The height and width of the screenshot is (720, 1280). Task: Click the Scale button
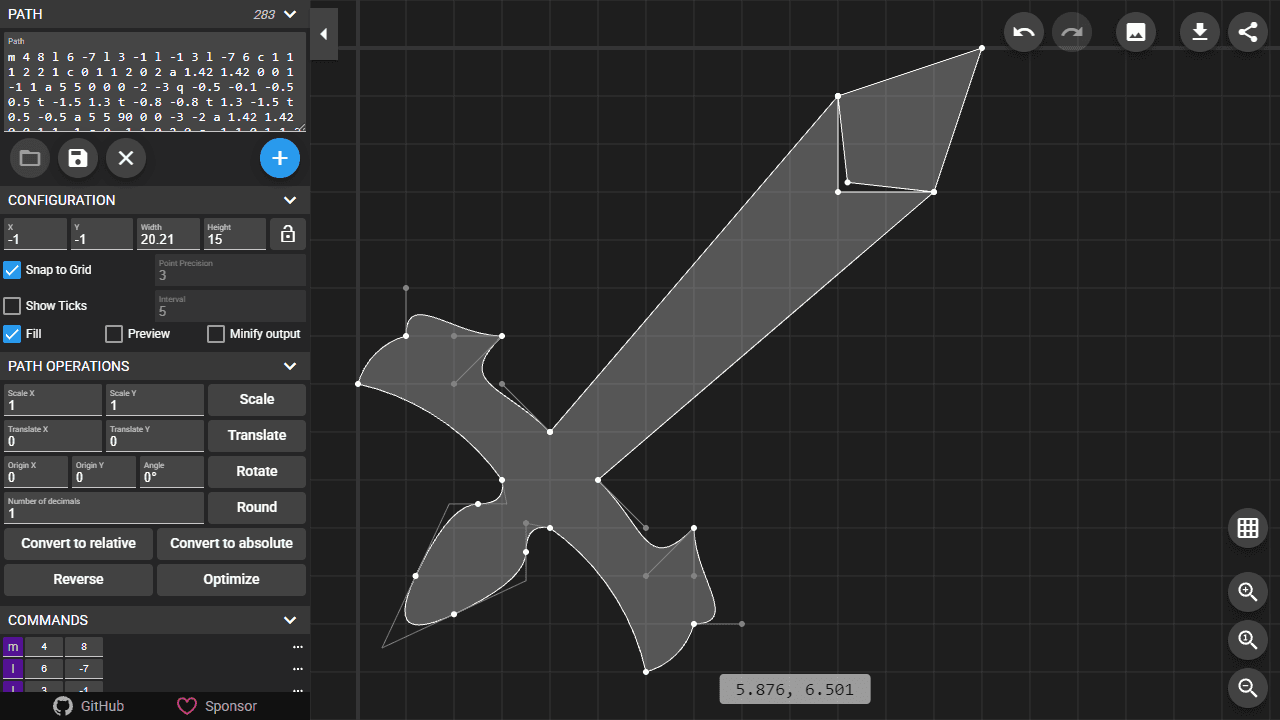pyautogui.click(x=257, y=399)
